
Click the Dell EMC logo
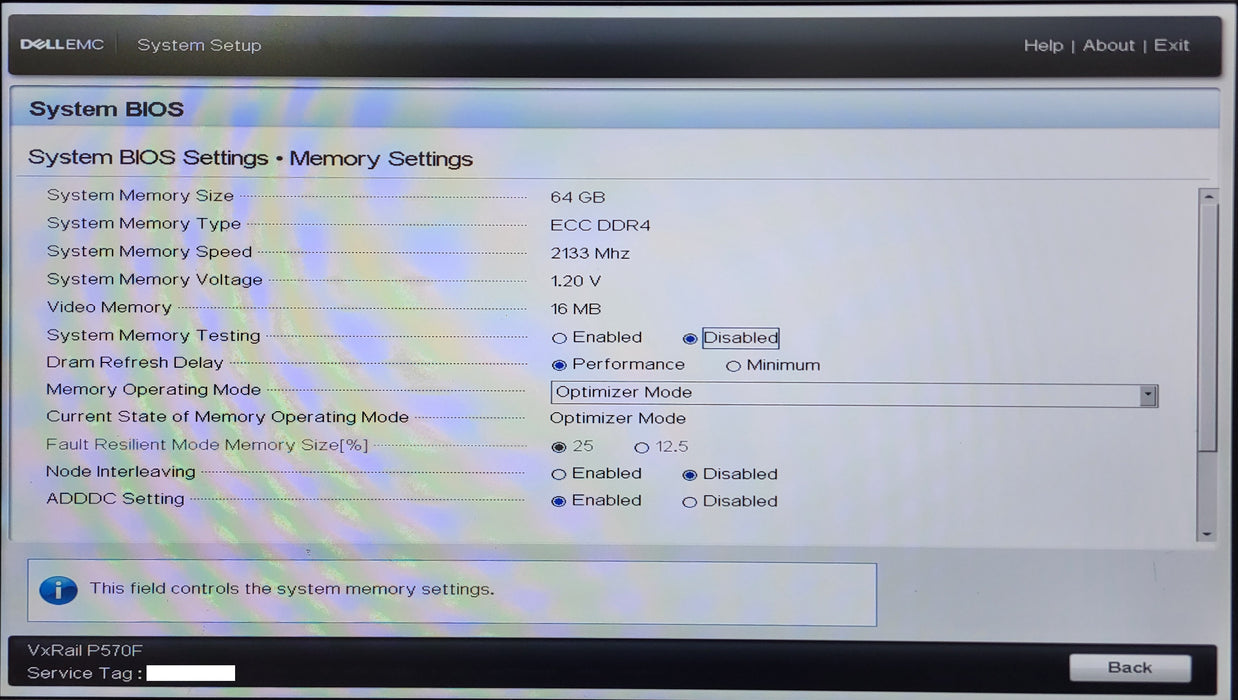pos(62,45)
